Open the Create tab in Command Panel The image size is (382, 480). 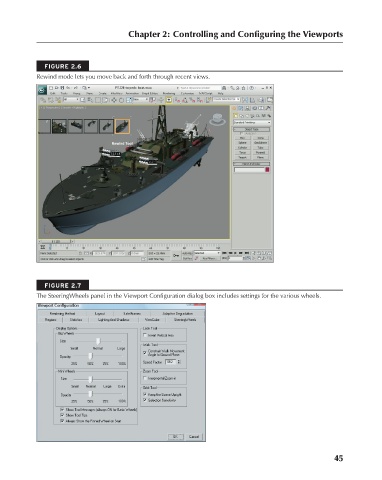[234, 108]
